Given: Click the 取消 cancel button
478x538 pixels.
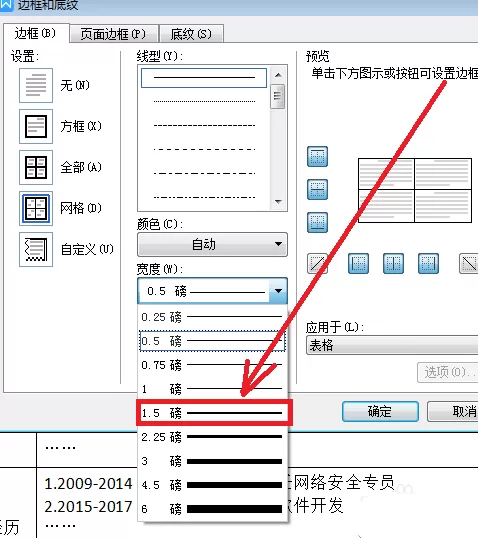Looking at the screenshot, I should click(453, 411).
